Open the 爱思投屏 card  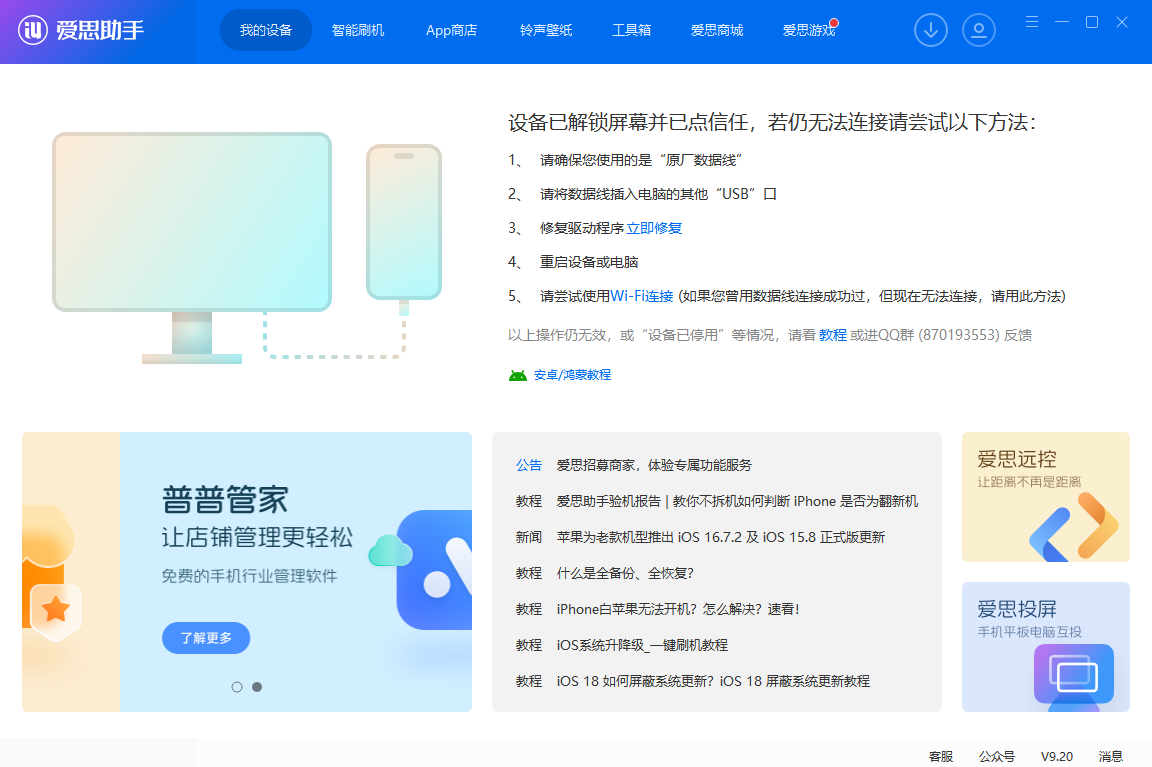[x=1045, y=647]
